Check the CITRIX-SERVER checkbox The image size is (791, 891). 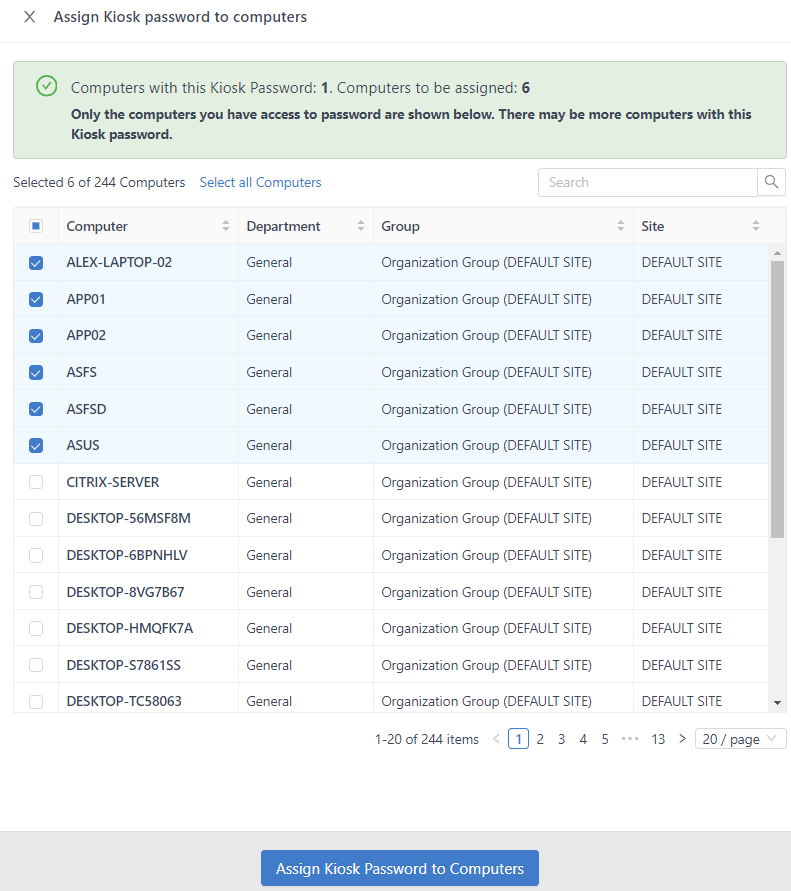coord(36,482)
